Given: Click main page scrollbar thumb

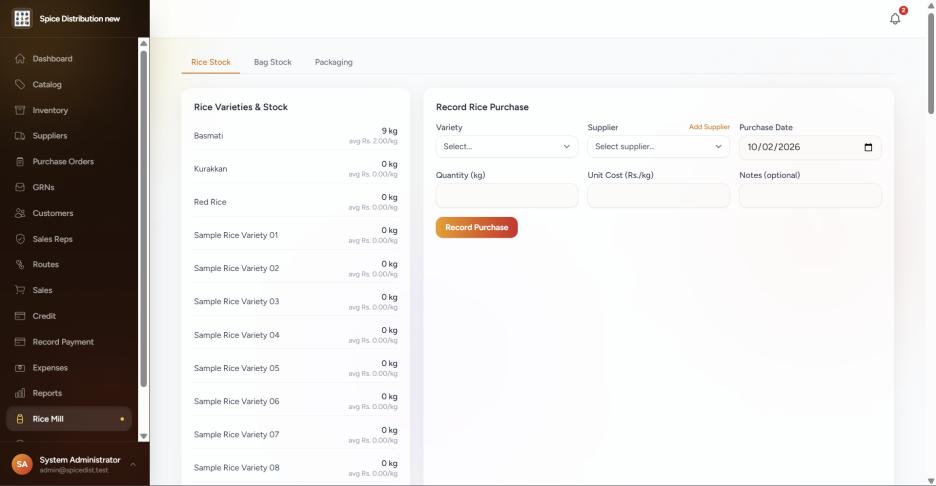Looking at the screenshot, I should point(931,63).
